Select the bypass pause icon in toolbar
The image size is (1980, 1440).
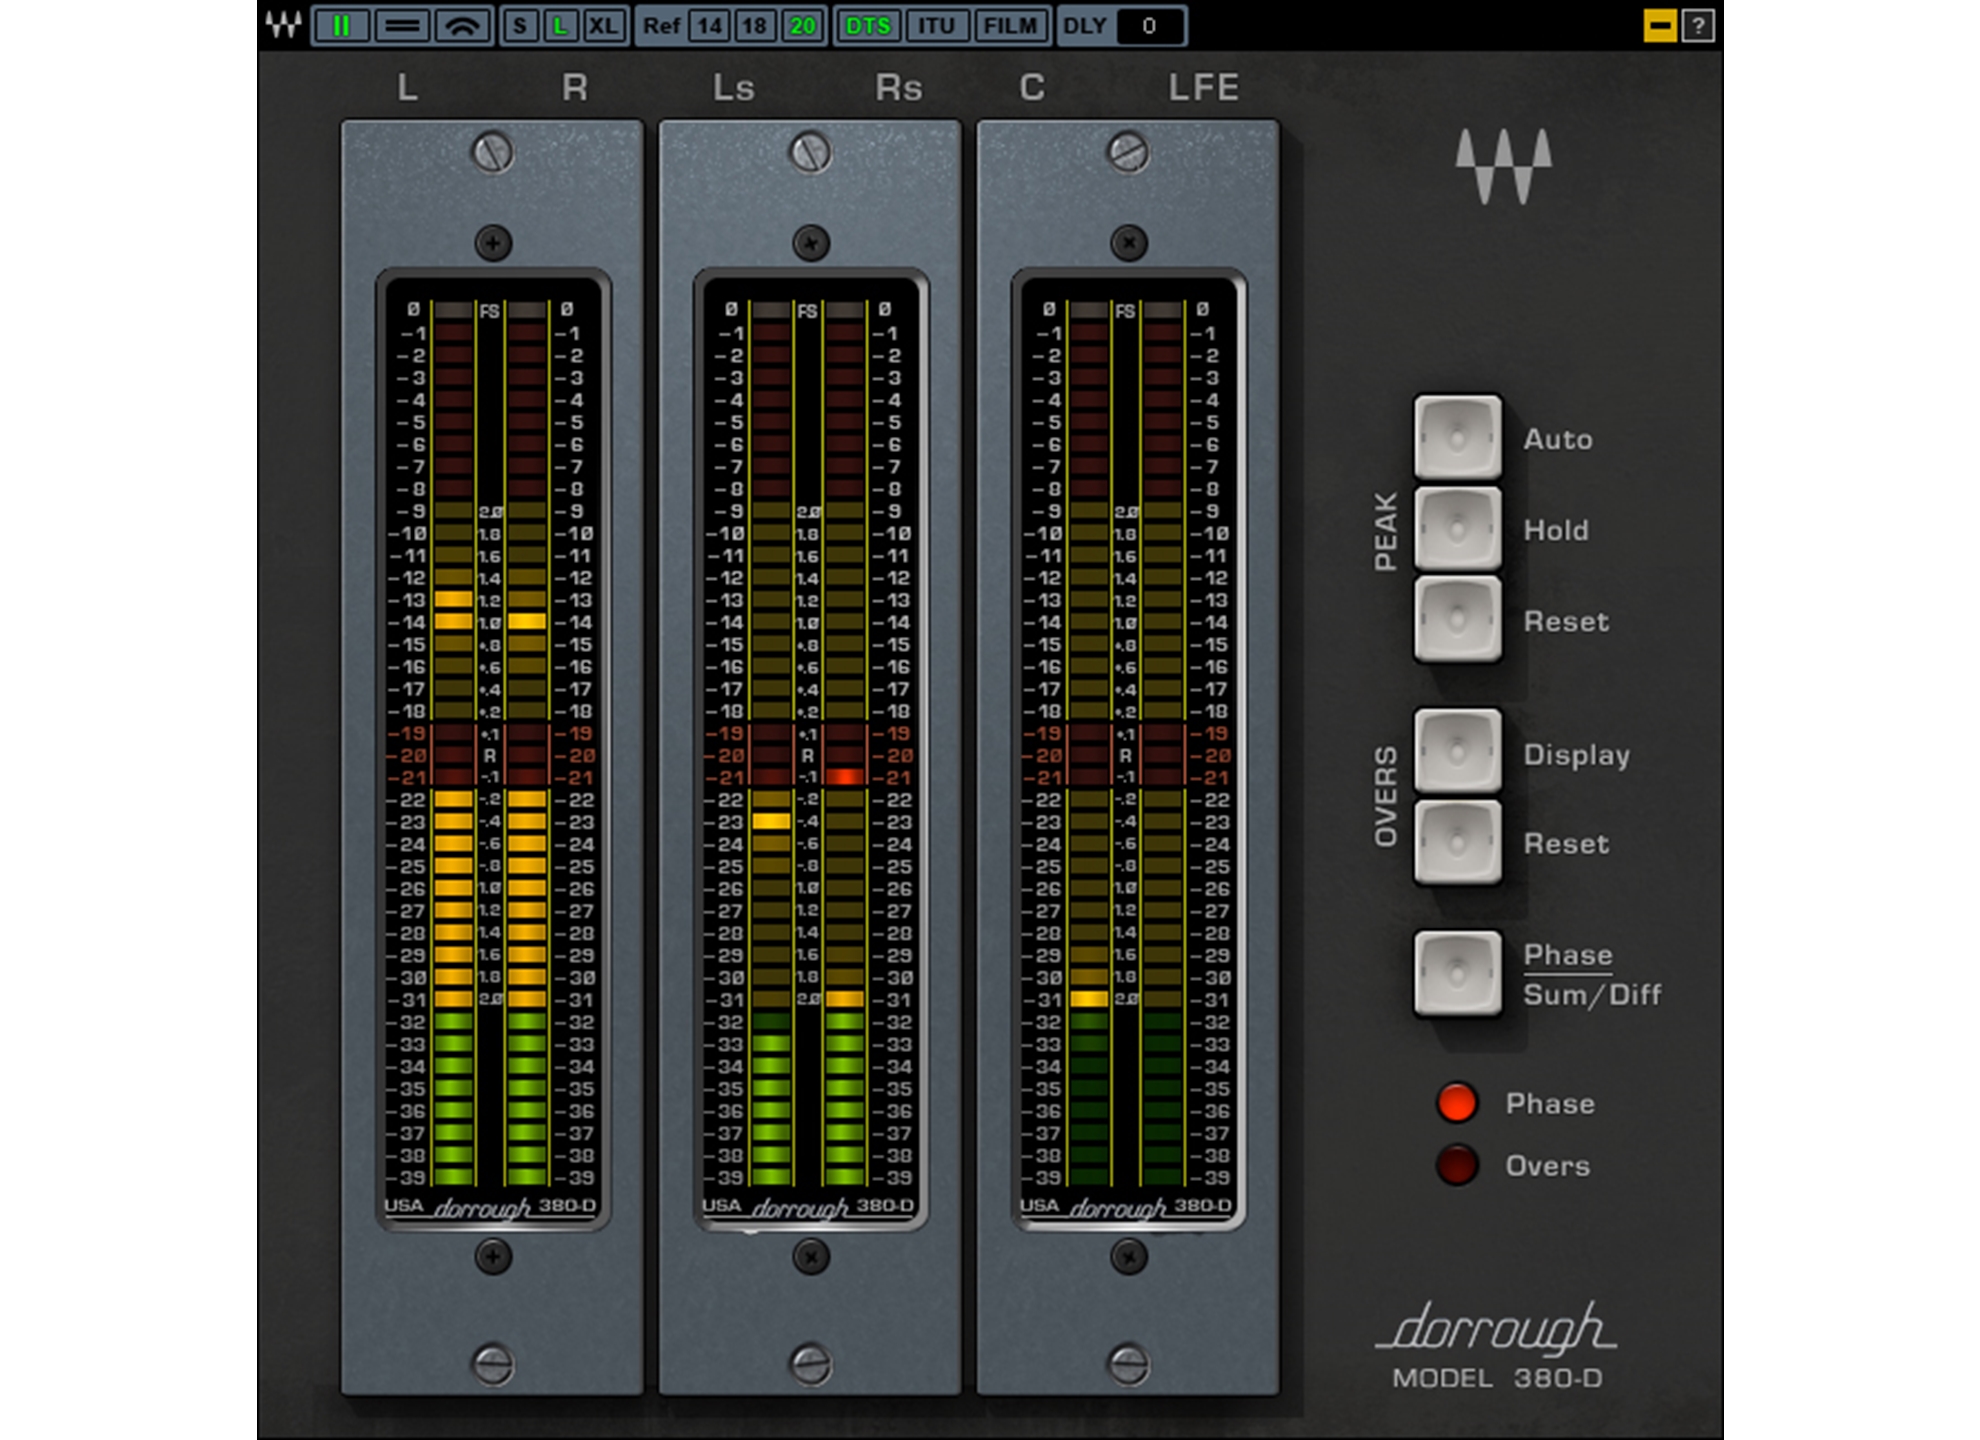342,24
